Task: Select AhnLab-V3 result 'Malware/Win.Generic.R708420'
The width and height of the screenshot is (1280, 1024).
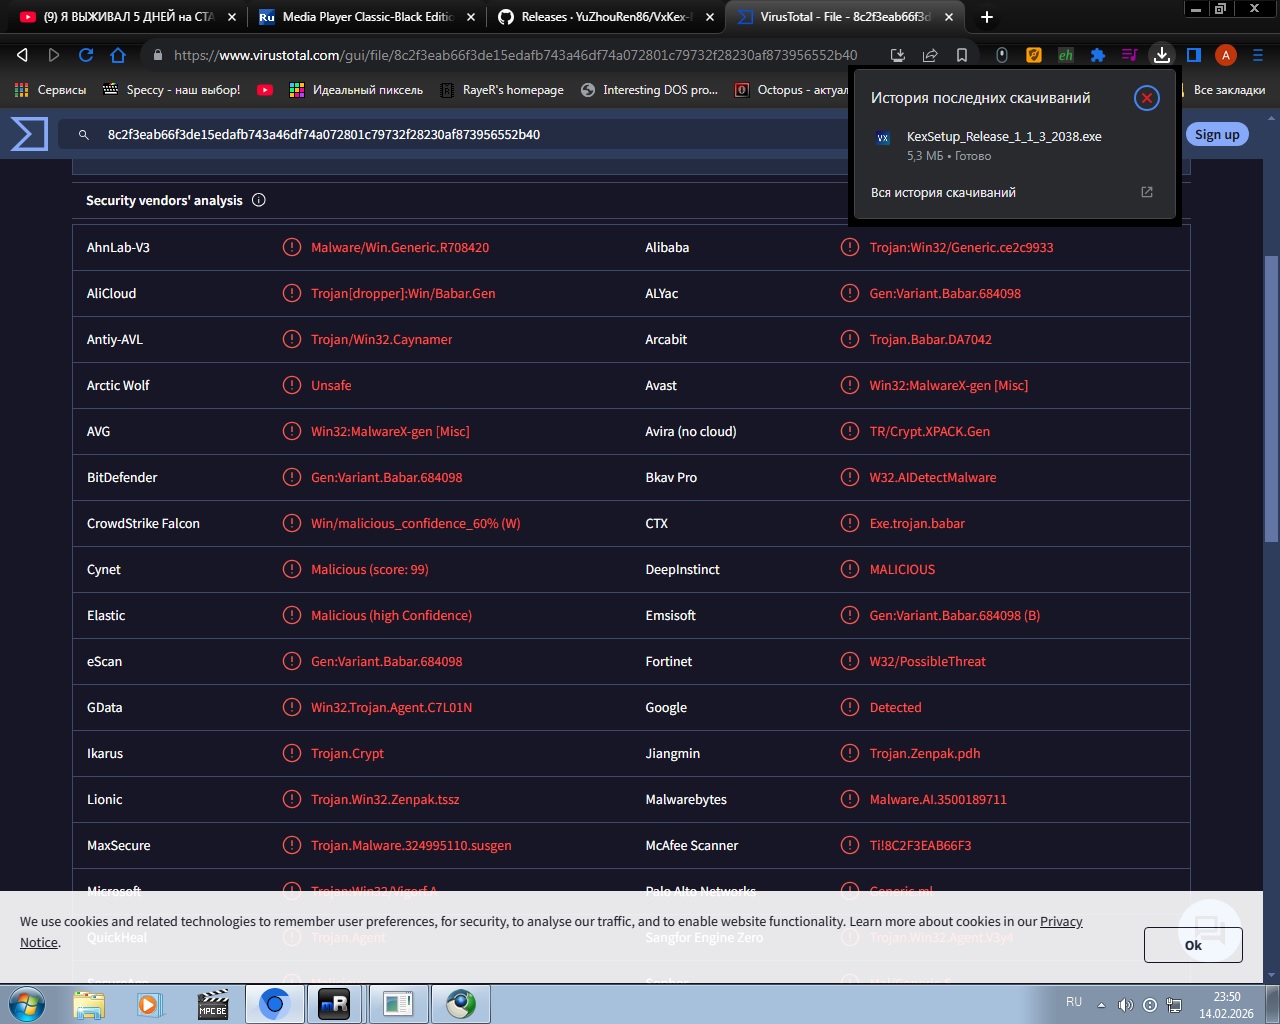Action: pos(400,247)
